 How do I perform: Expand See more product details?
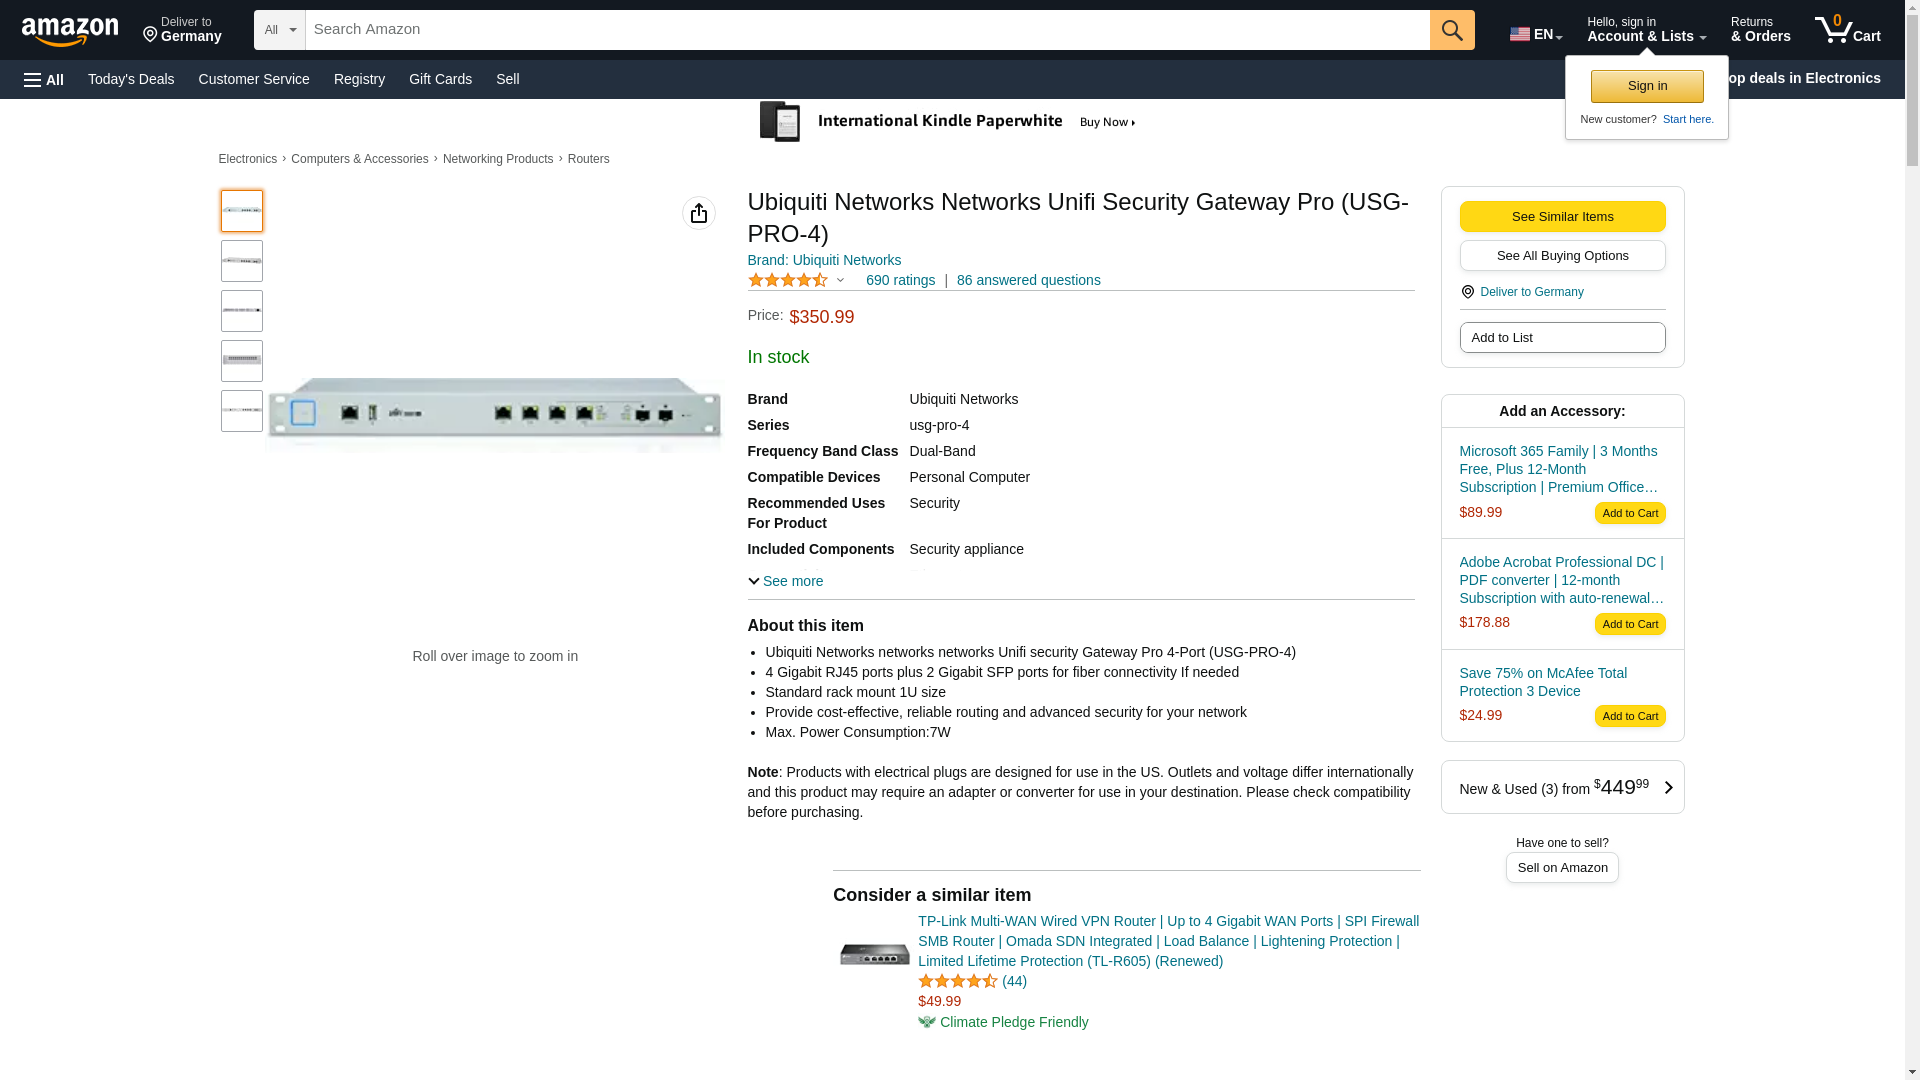point(786,581)
